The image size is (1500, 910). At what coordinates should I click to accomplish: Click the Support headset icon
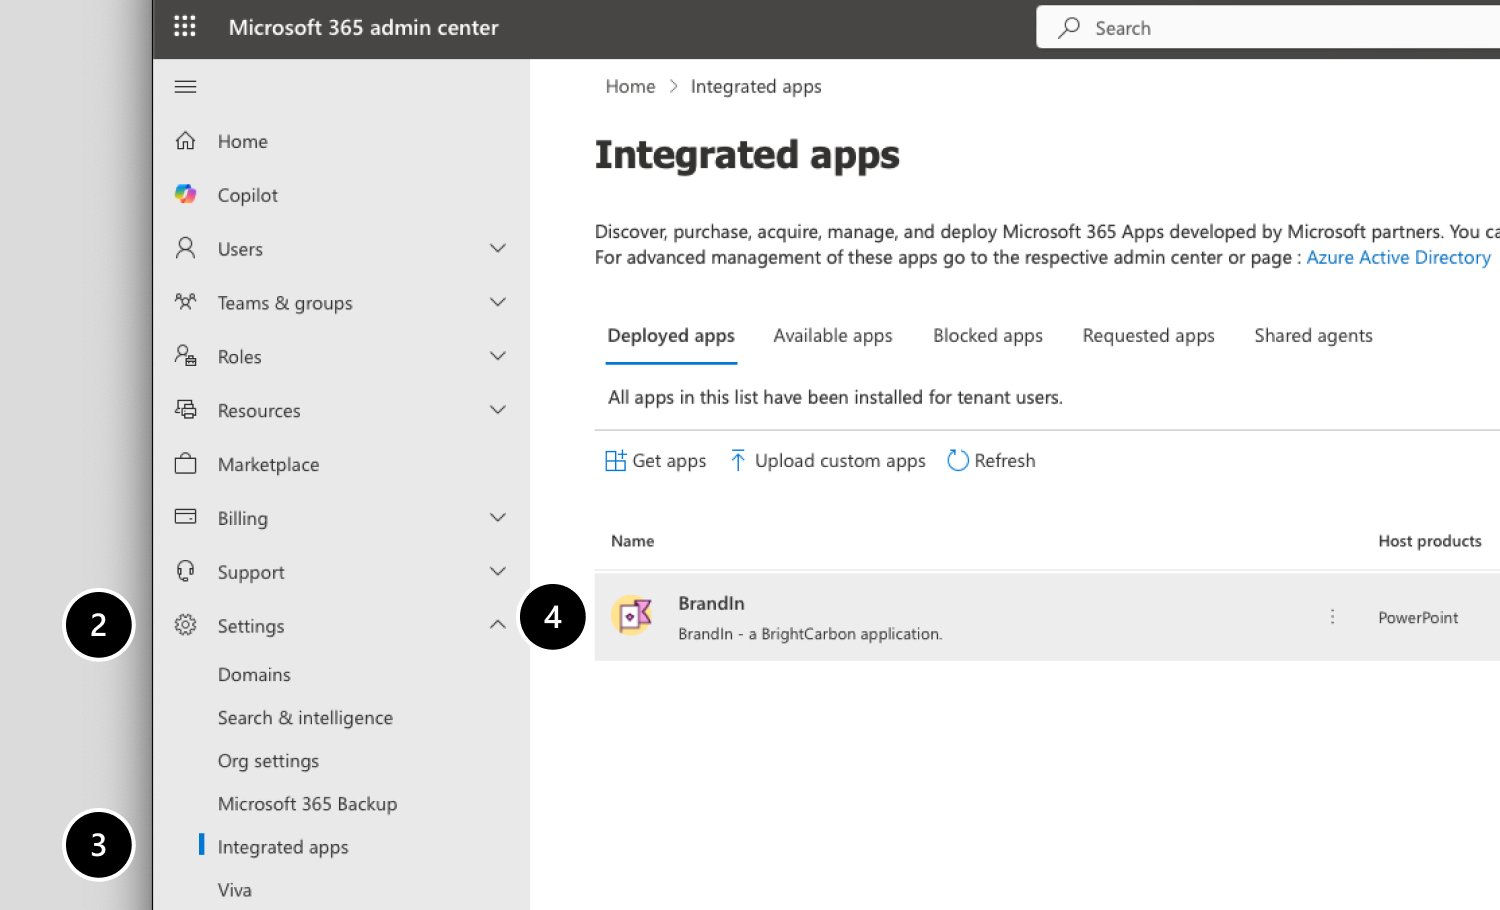[x=185, y=571]
